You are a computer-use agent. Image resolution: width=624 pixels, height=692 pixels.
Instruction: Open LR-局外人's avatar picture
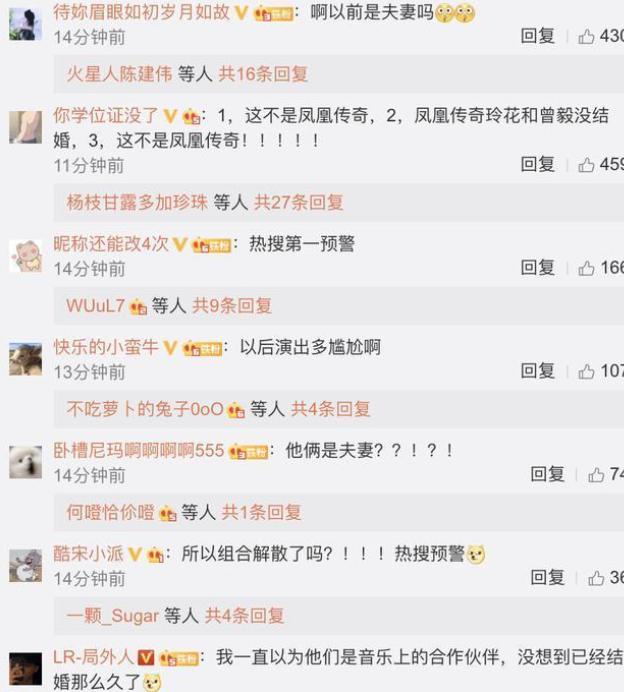[26, 669]
